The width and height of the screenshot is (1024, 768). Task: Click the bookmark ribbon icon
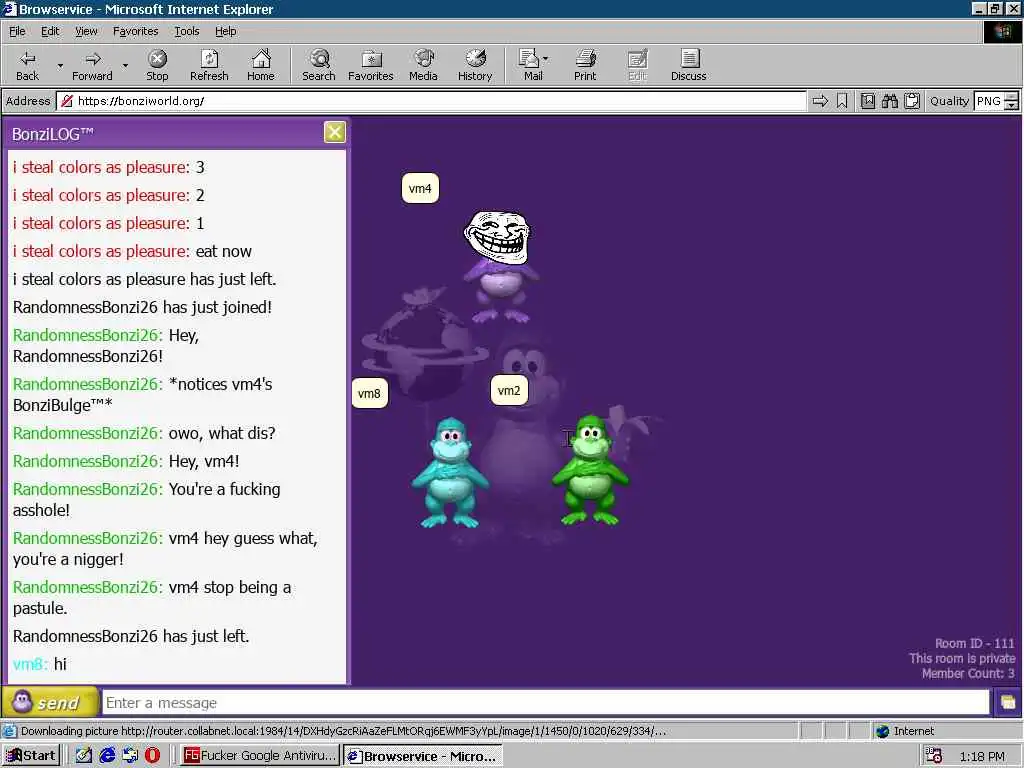[842, 101]
